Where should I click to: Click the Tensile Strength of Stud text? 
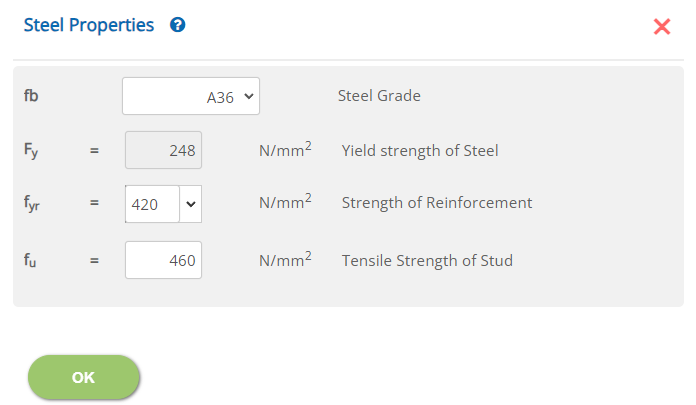(427, 261)
